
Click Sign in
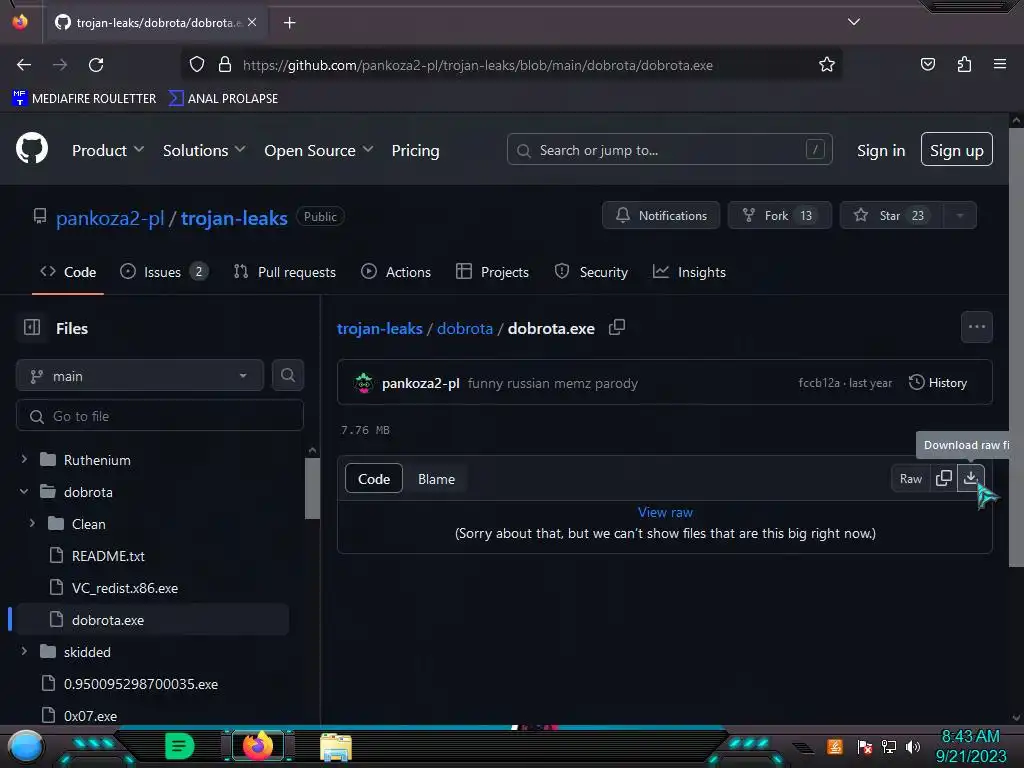(881, 150)
